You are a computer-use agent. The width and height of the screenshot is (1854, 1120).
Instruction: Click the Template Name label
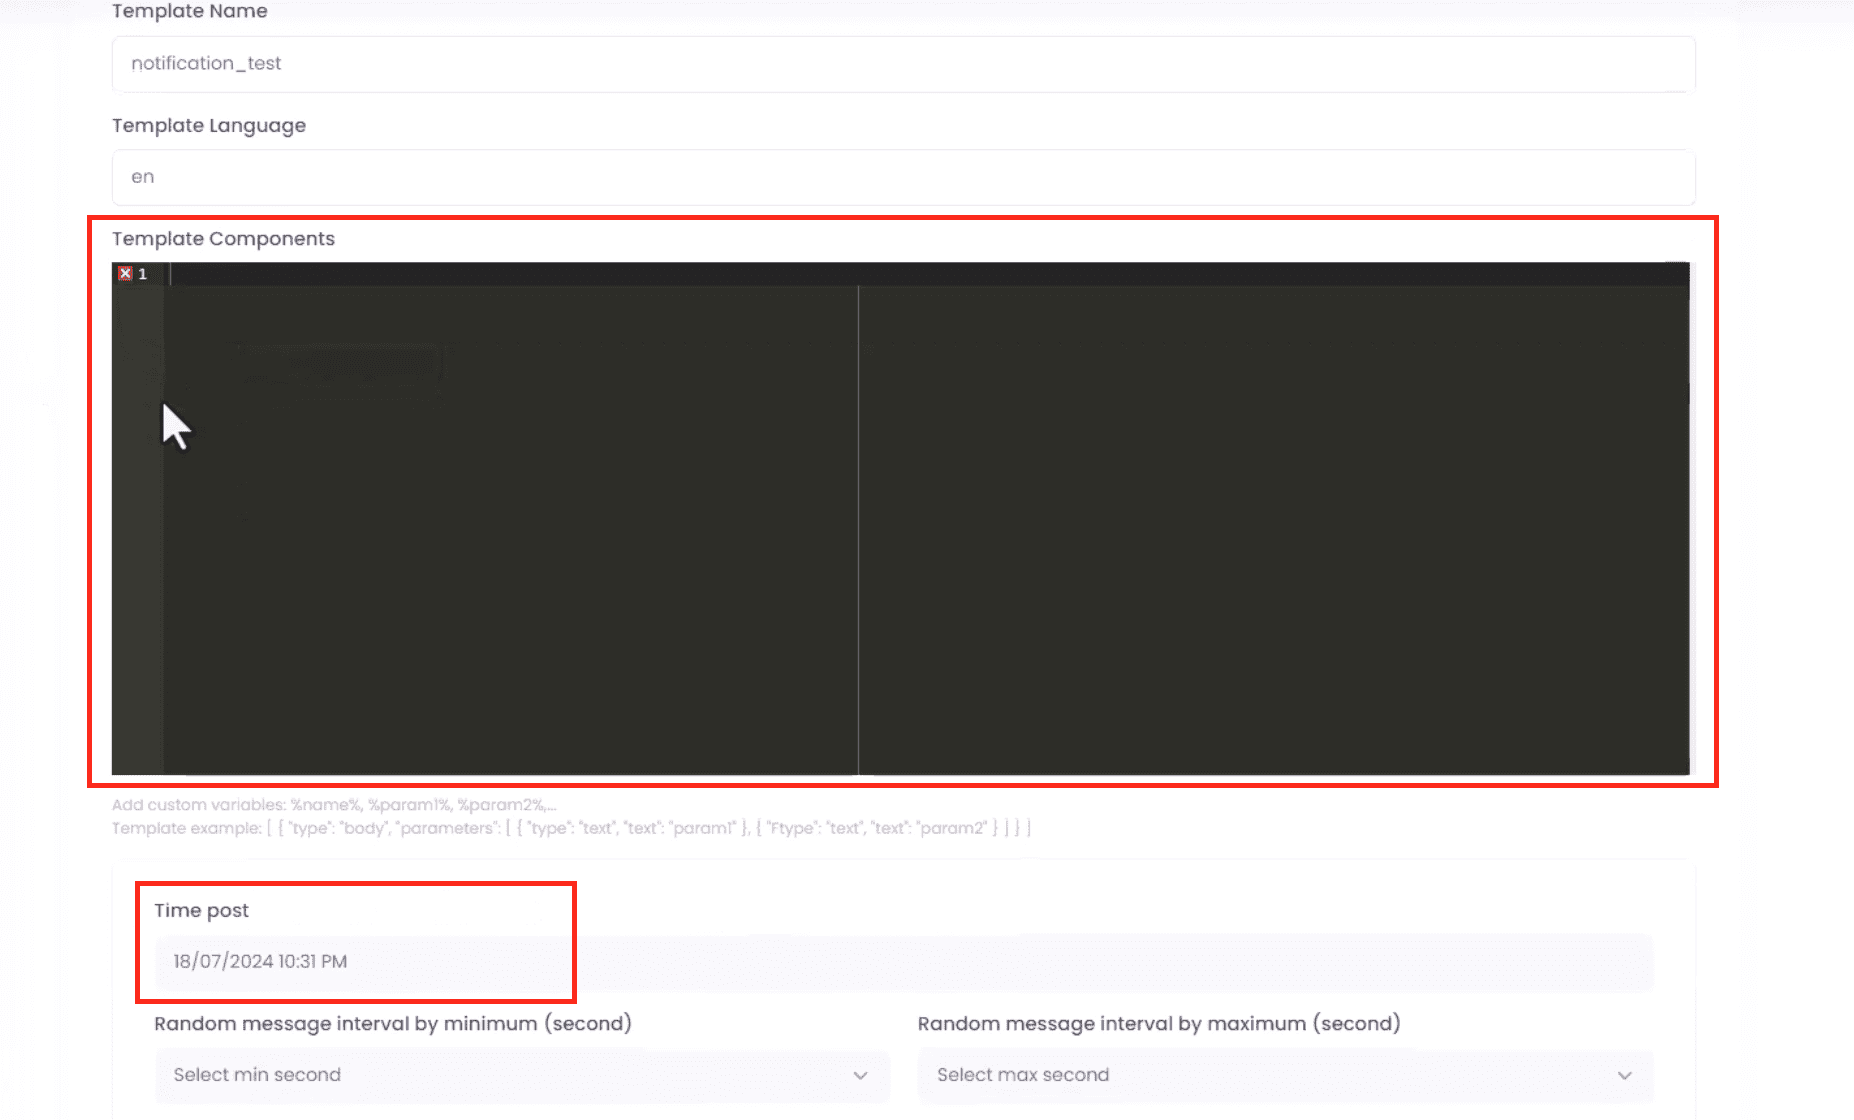pos(190,11)
